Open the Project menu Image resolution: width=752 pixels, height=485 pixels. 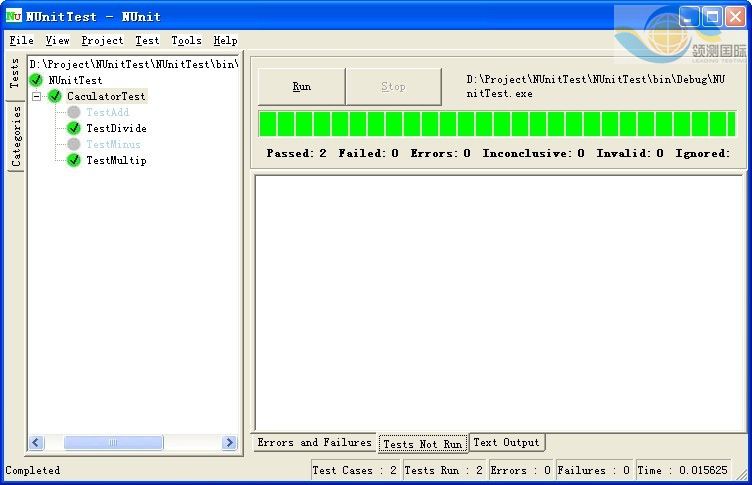click(102, 40)
